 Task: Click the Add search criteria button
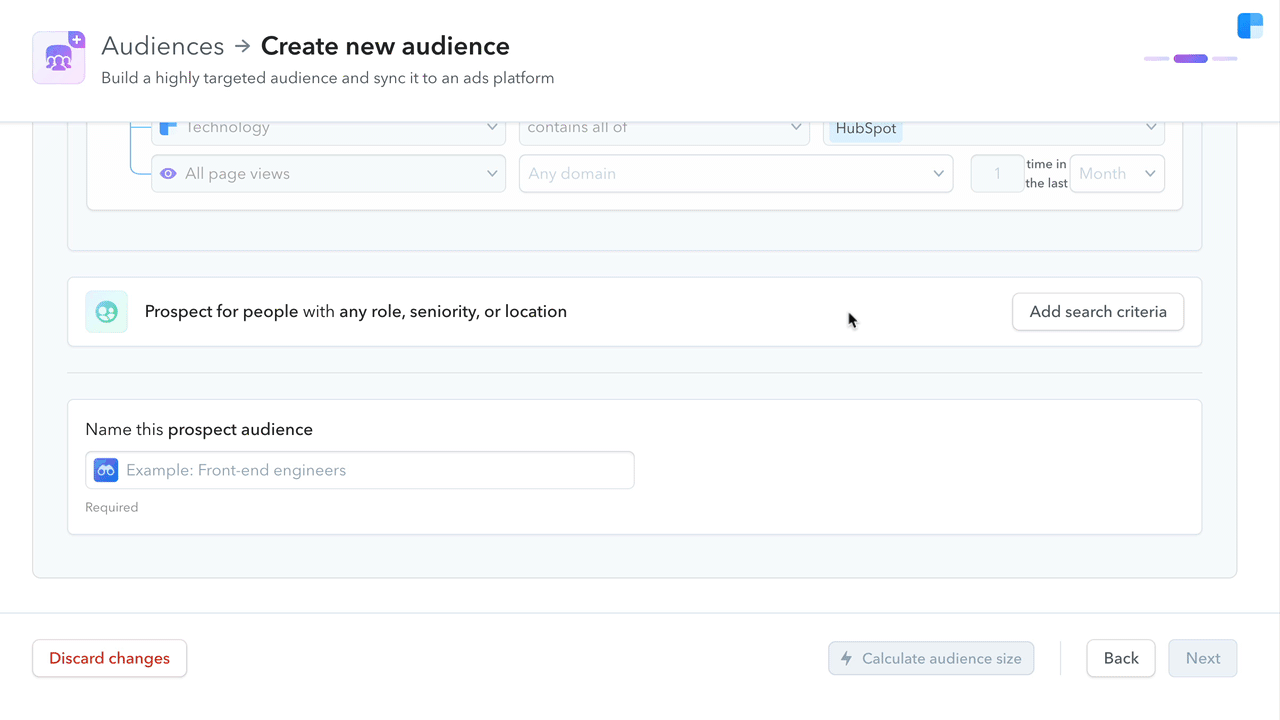tap(1098, 311)
